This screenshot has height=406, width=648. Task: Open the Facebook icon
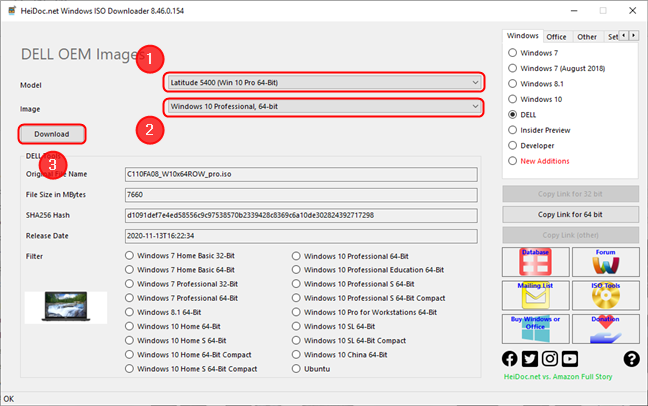(x=510, y=359)
